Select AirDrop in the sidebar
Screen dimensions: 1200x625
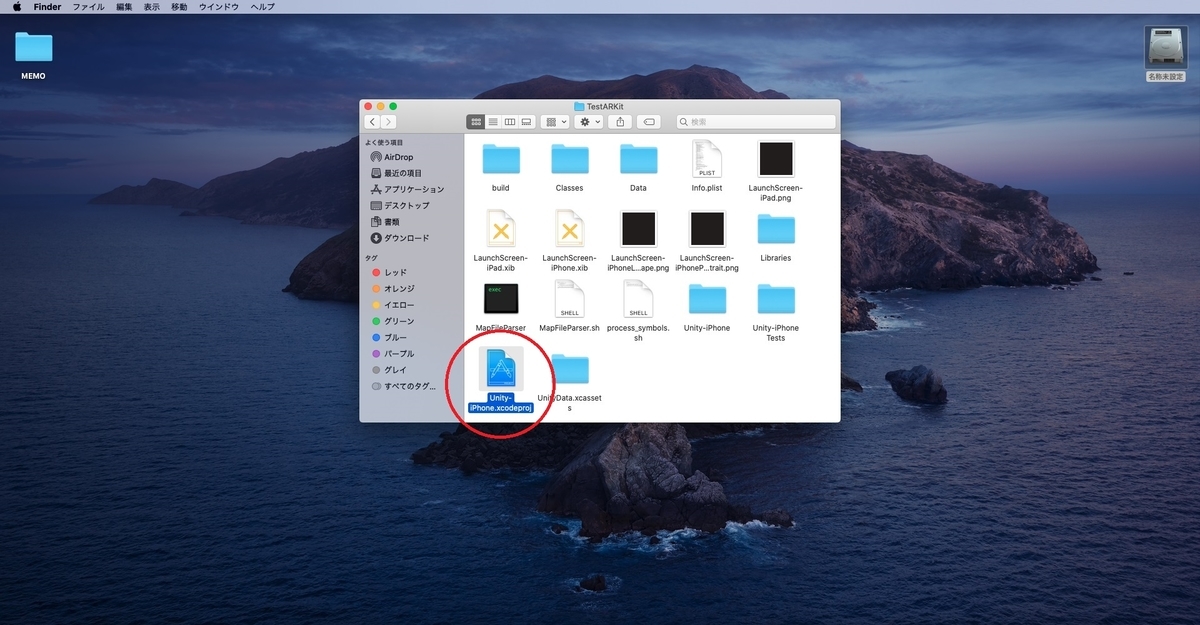point(396,156)
